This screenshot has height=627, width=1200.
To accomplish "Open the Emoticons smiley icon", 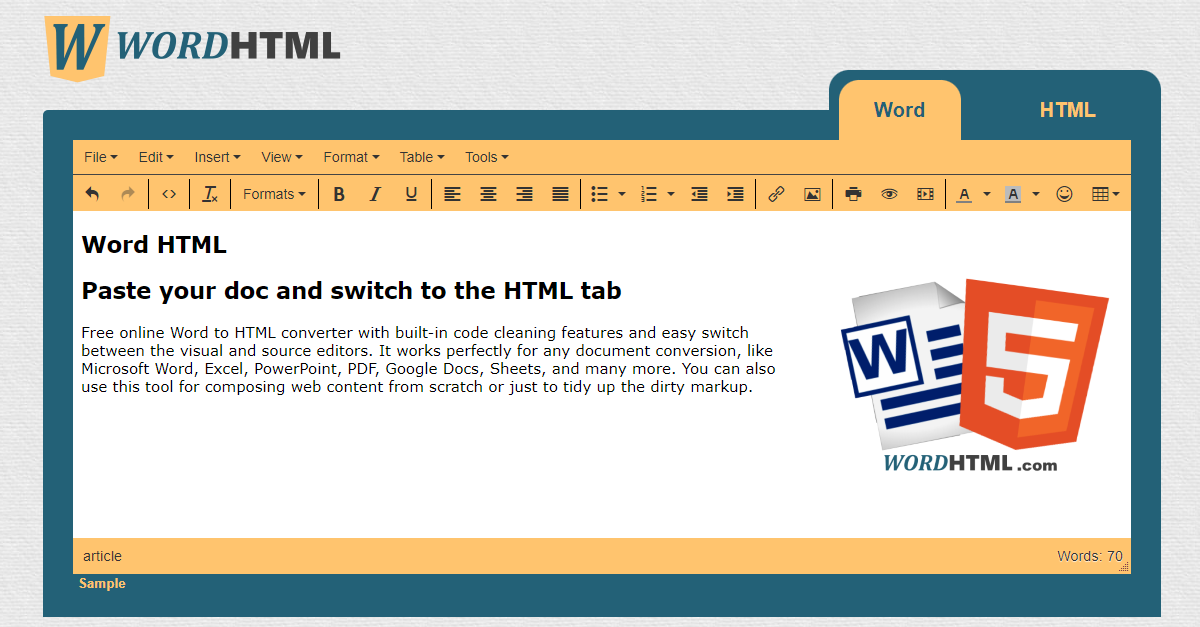I will [1064, 194].
